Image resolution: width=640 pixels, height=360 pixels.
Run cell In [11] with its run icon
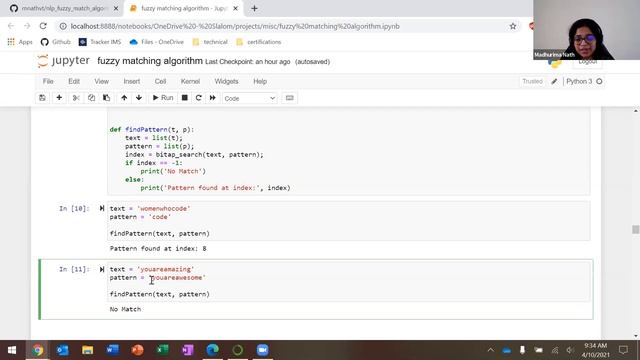pyautogui.click(x=102, y=269)
